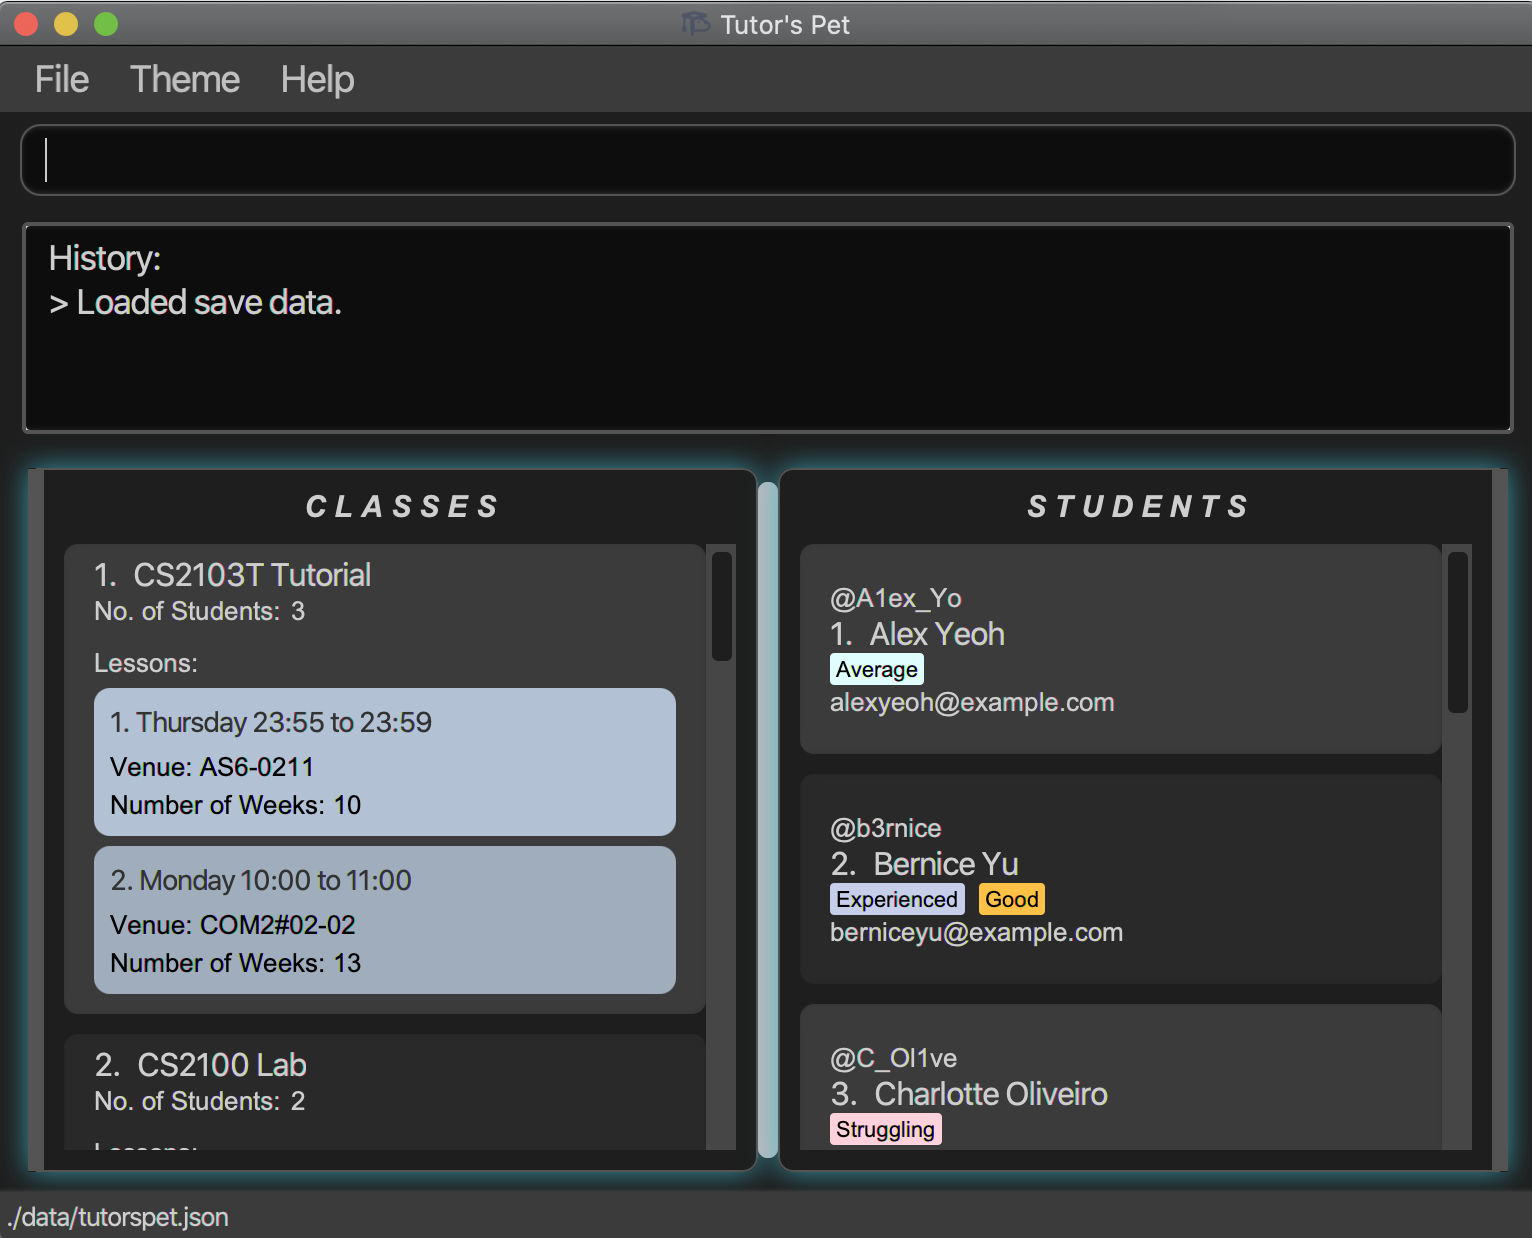The height and width of the screenshot is (1238, 1532).
Task: Click the Students list scrollbar thumb
Action: 1457,632
